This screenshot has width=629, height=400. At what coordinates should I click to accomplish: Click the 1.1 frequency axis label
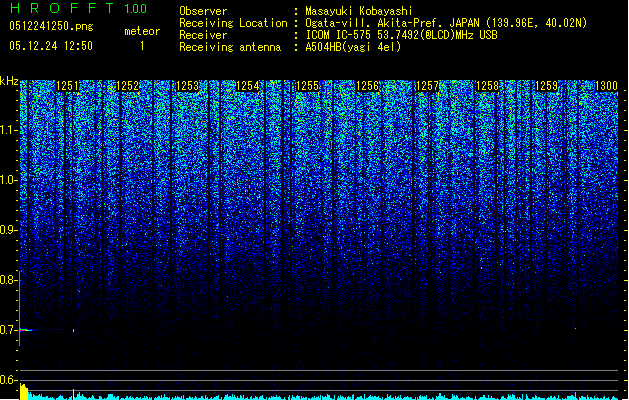coord(8,130)
